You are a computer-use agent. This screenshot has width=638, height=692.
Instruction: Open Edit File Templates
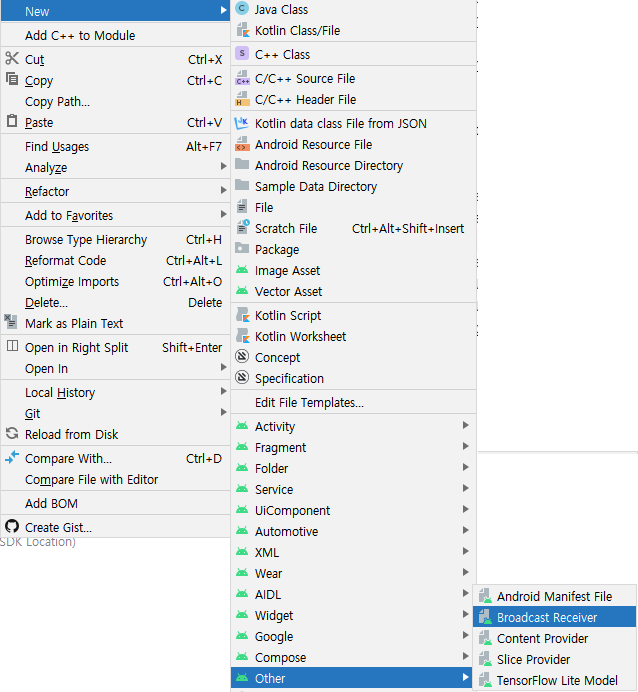pos(353,402)
